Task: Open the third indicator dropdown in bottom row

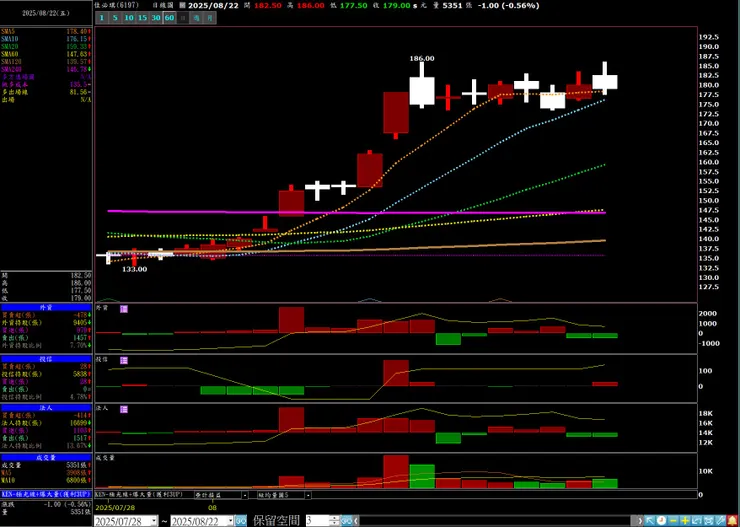Action: click(x=308, y=495)
